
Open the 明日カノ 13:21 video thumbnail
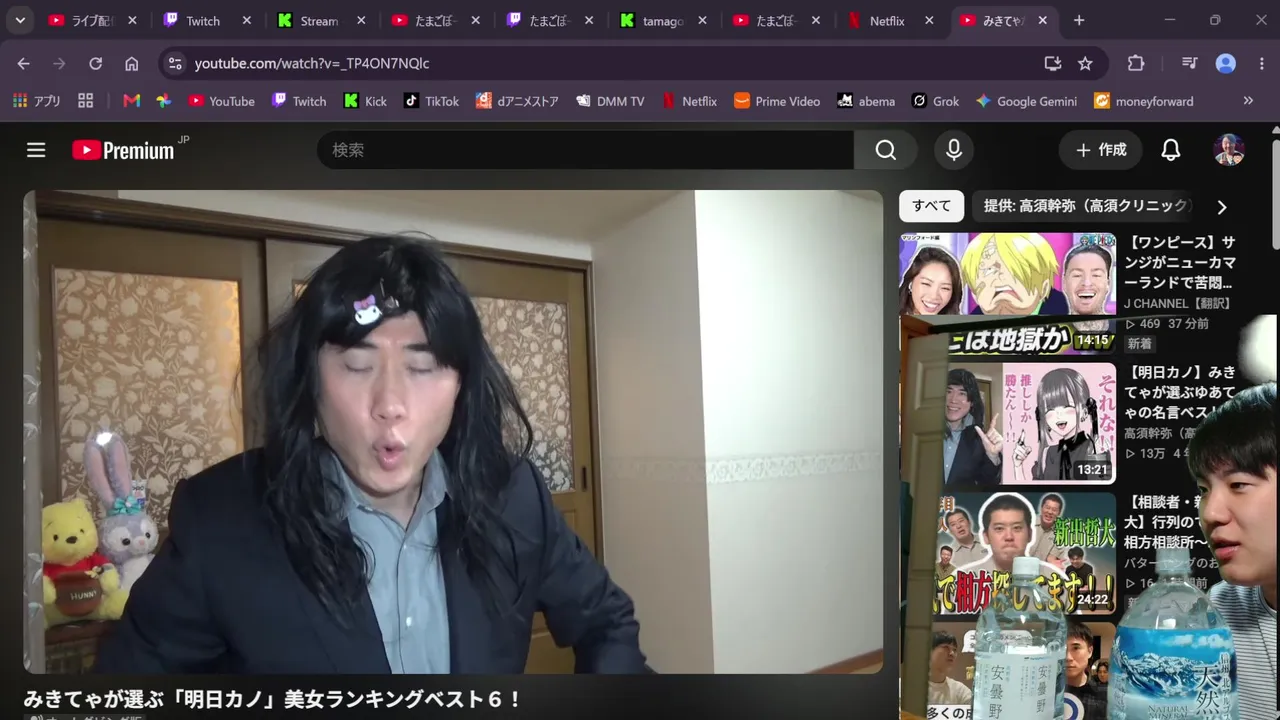click(x=1007, y=423)
